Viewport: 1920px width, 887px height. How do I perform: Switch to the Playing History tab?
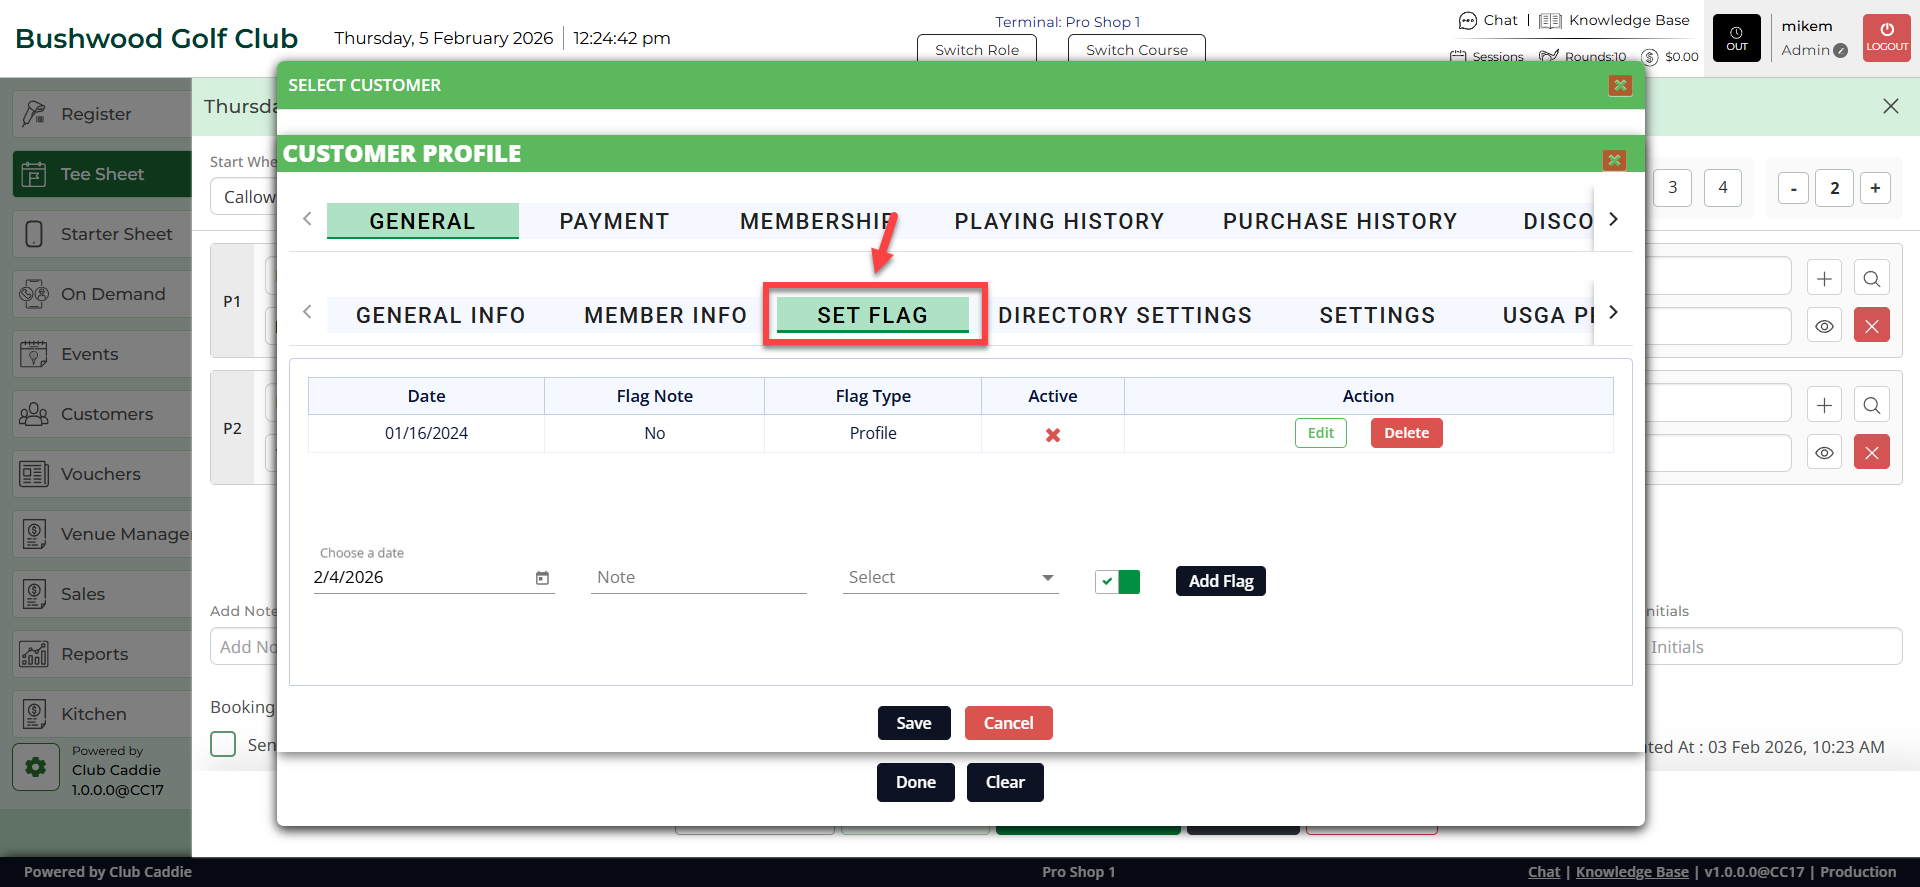click(x=1059, y=221)
